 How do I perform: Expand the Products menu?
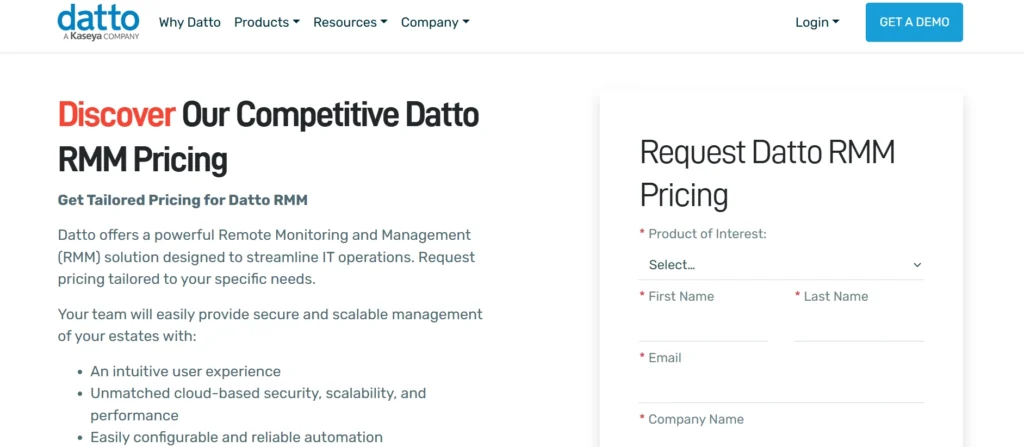266,22
